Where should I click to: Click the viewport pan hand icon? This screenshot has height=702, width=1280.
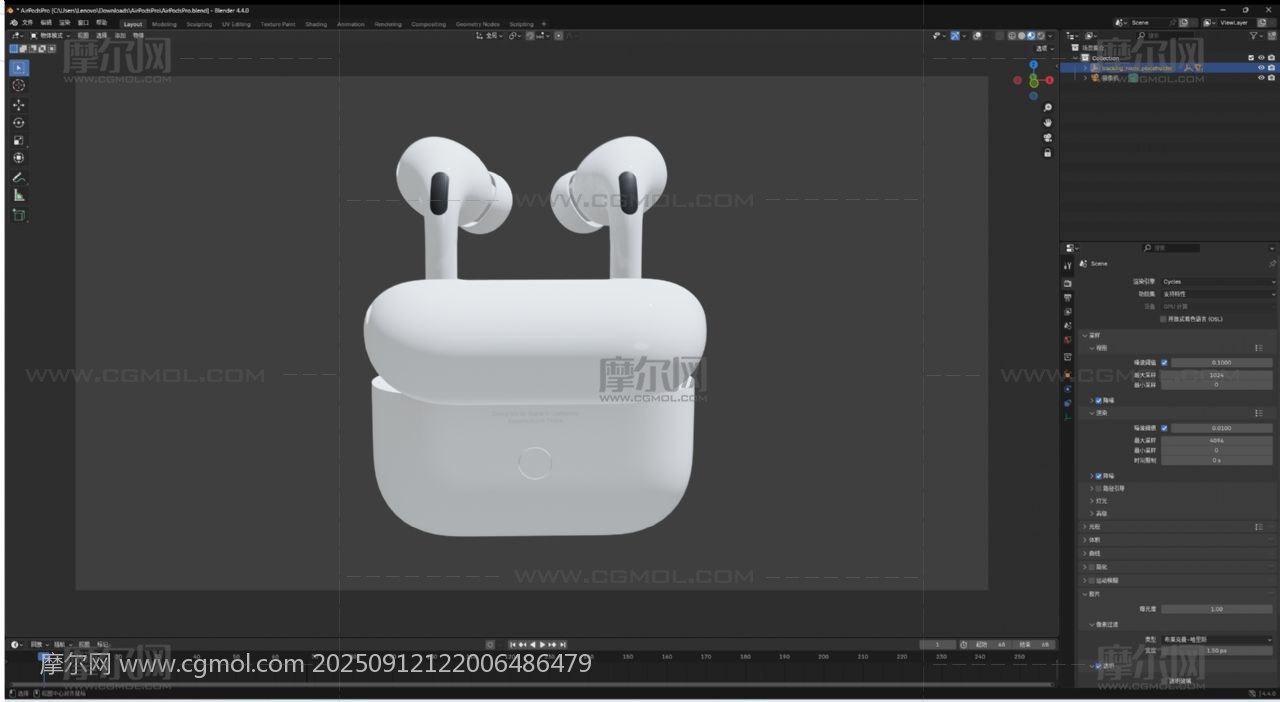point(1047,123)
